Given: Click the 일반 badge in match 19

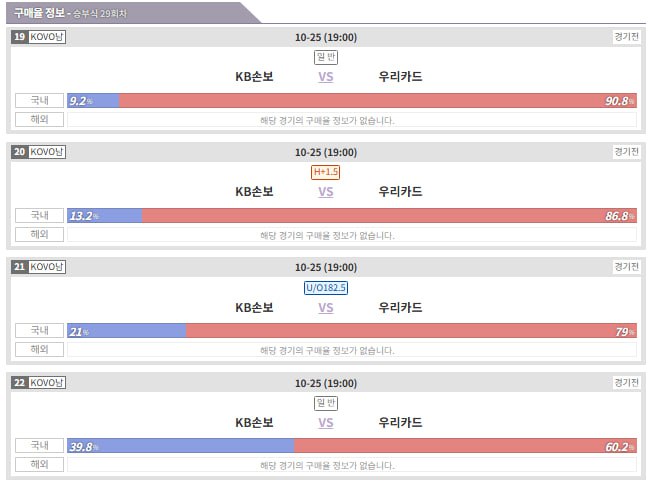Looking at the screenshot, I should [326, 57].
